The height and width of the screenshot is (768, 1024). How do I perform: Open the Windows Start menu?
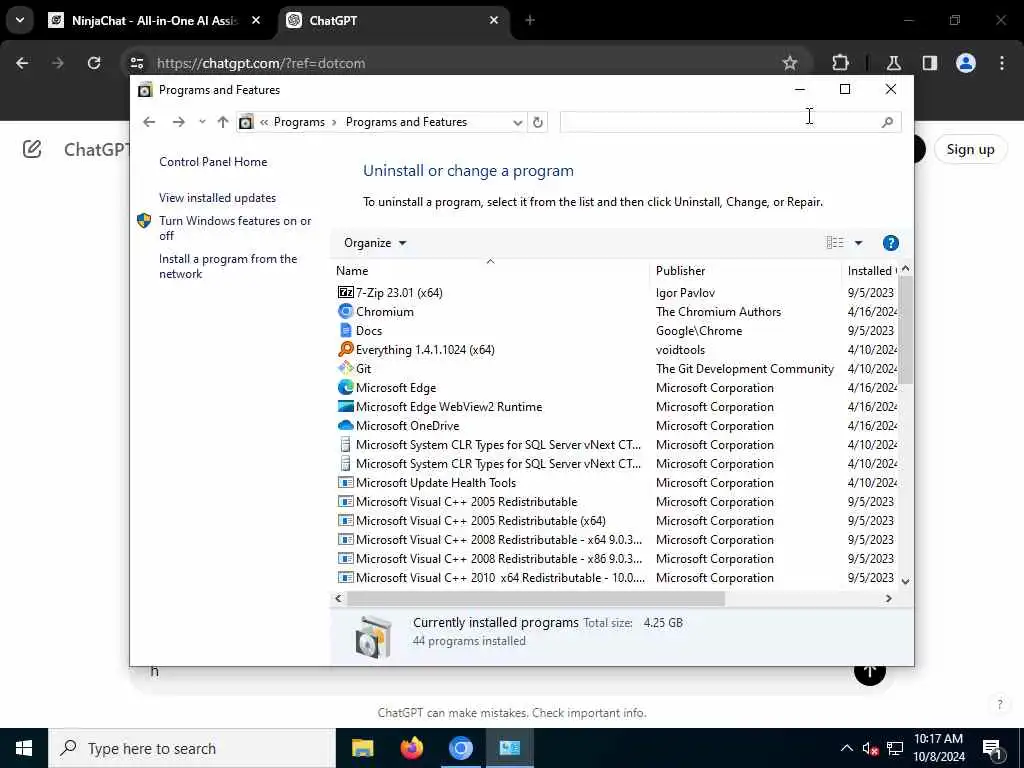(24, 748)
